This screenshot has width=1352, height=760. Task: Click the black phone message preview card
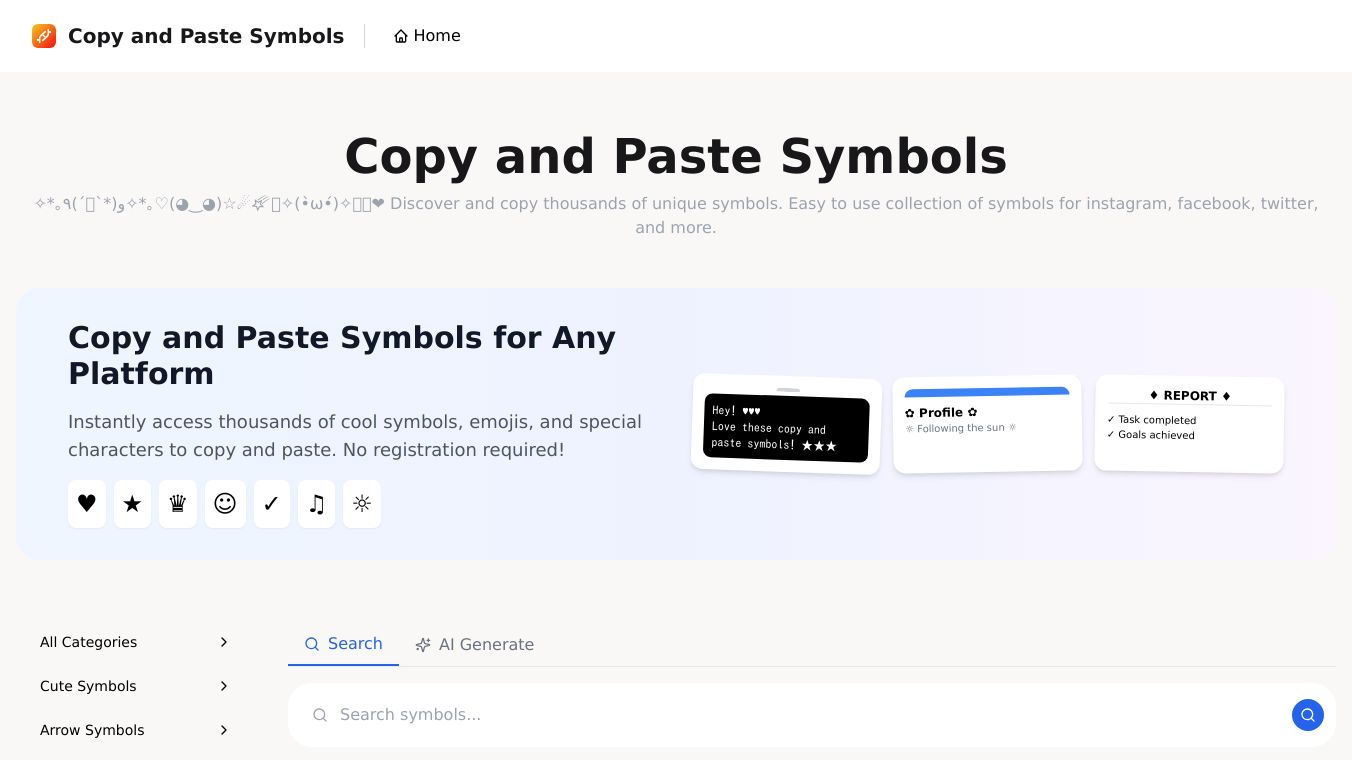click(x=786, y=426)
